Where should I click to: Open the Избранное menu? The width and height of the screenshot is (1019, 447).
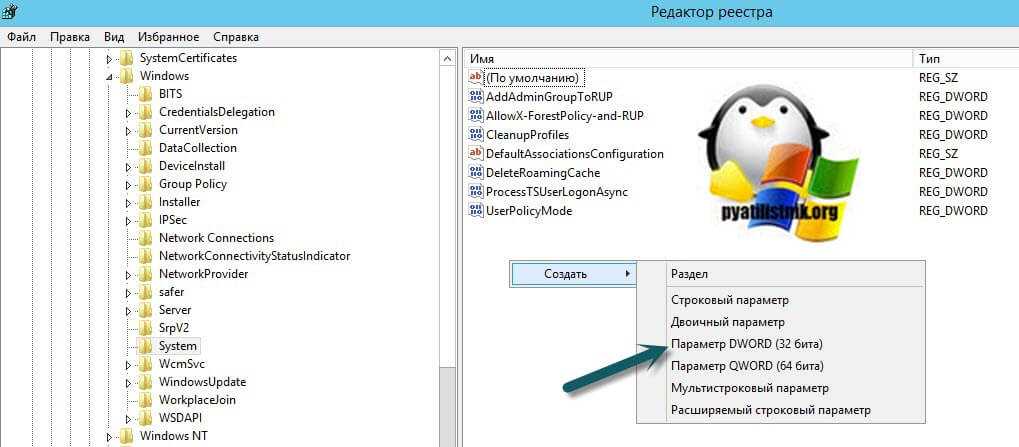pos(169,37)
